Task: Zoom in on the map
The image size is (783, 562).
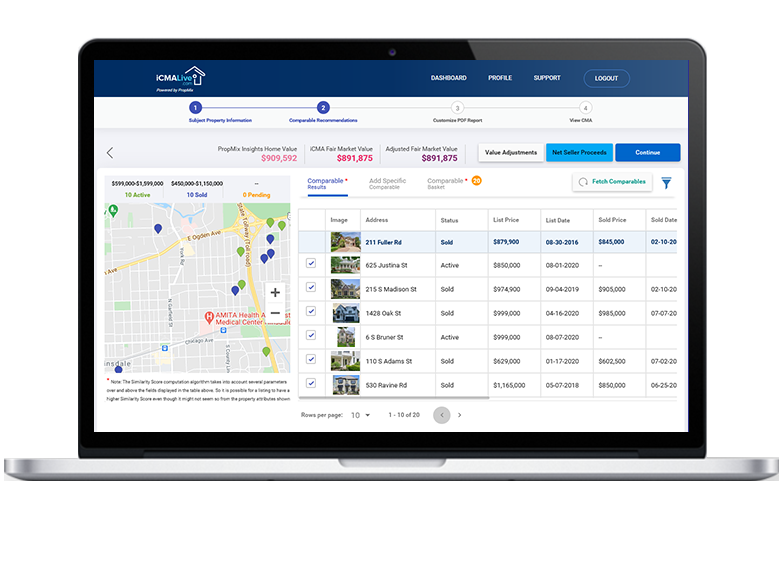Action: click(275, 293)
